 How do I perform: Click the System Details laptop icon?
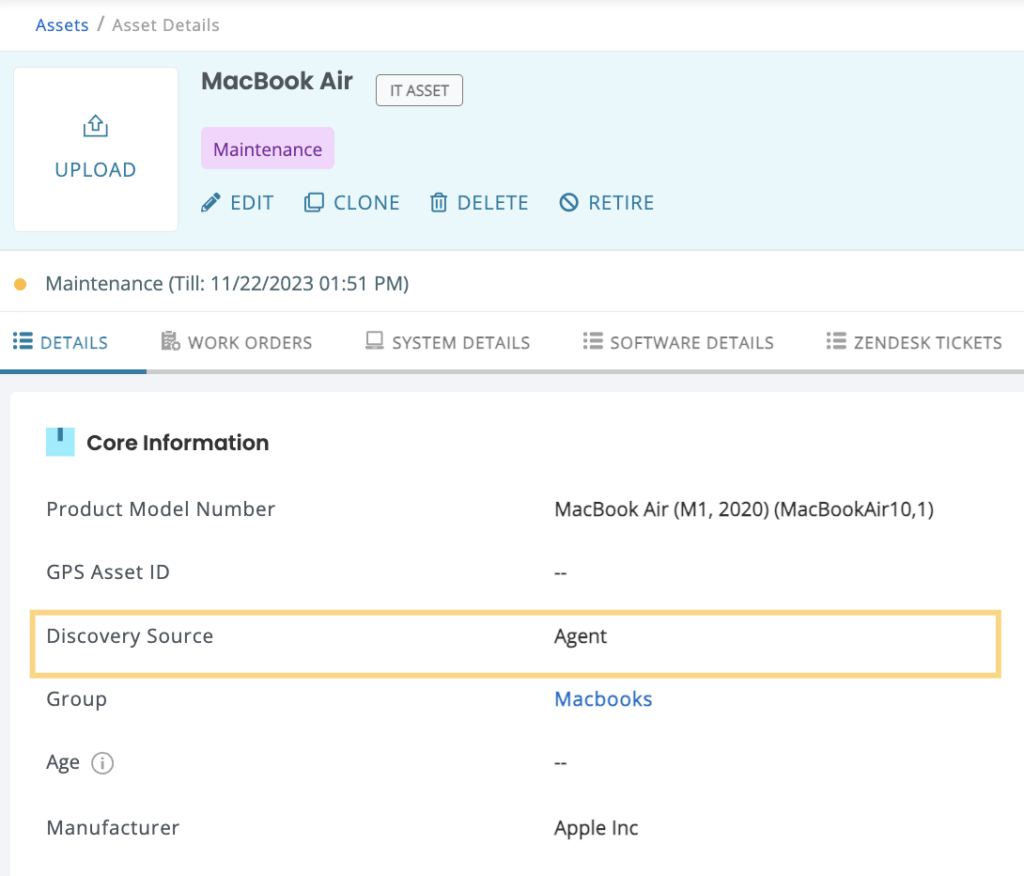point(374,341)
